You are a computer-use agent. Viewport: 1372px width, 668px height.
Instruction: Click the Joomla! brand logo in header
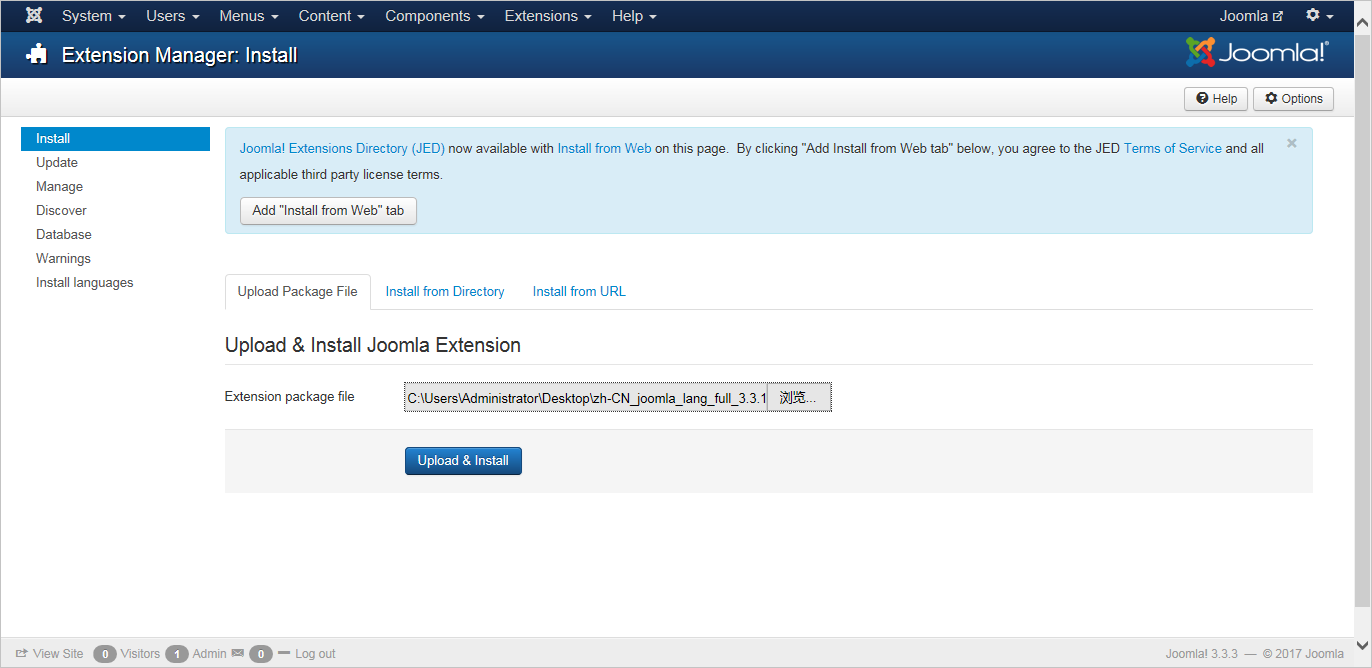click(1257, 53)
